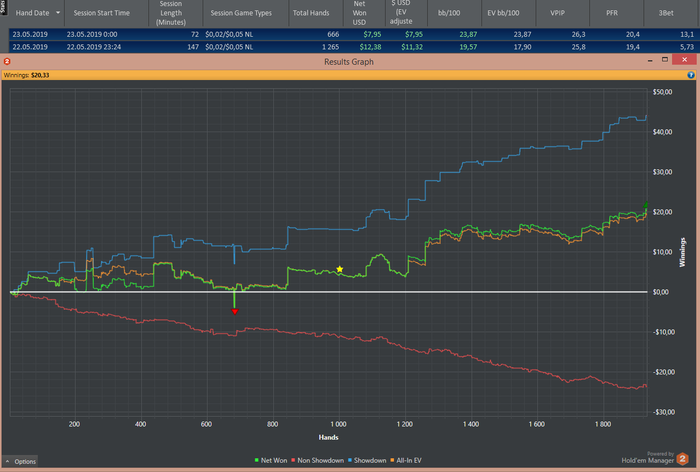Maximize the Results Graph window
This screenshot has width=700, height=472.
click(665, 60)
